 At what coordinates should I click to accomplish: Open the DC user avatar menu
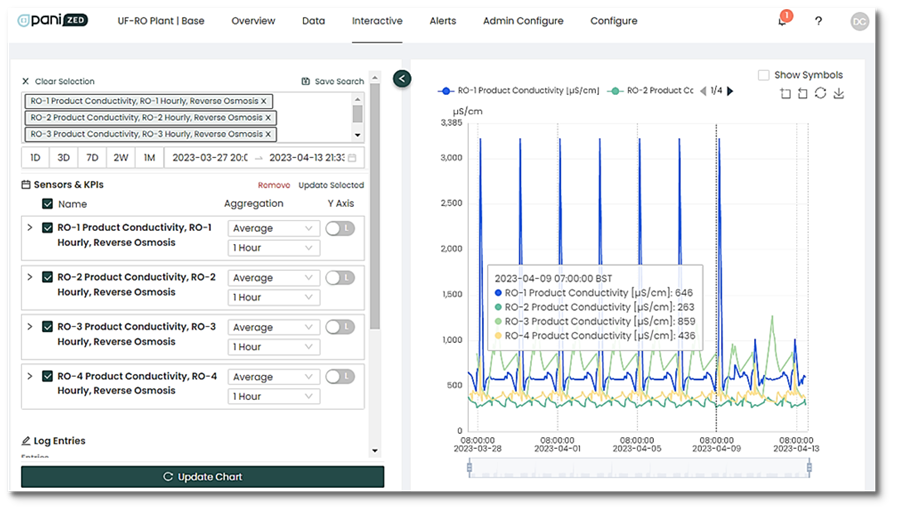tap(859, 21)
